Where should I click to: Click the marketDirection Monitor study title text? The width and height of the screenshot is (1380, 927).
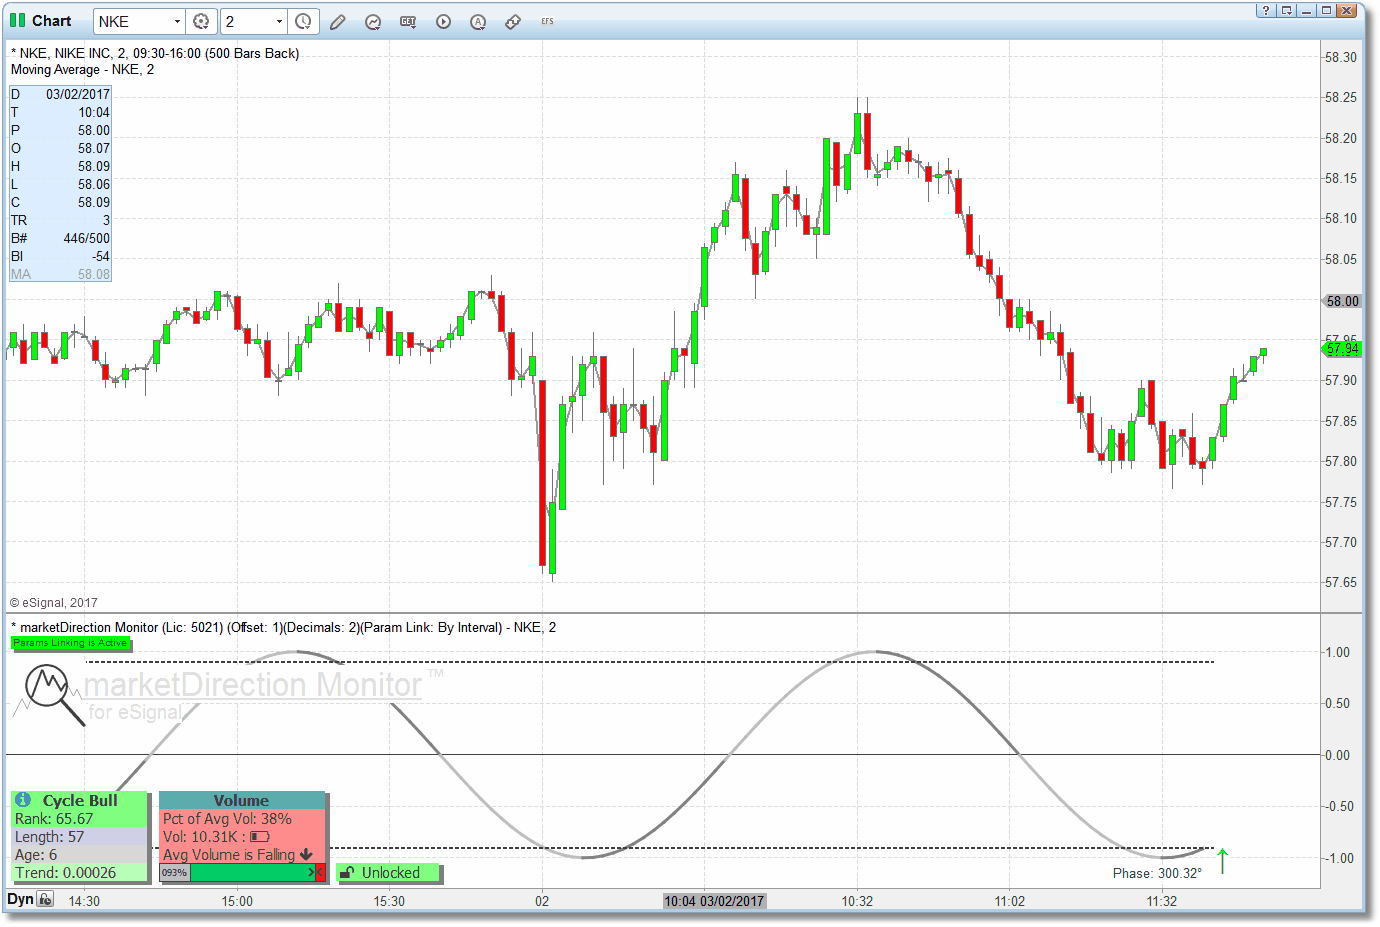(x=284, y=627)
